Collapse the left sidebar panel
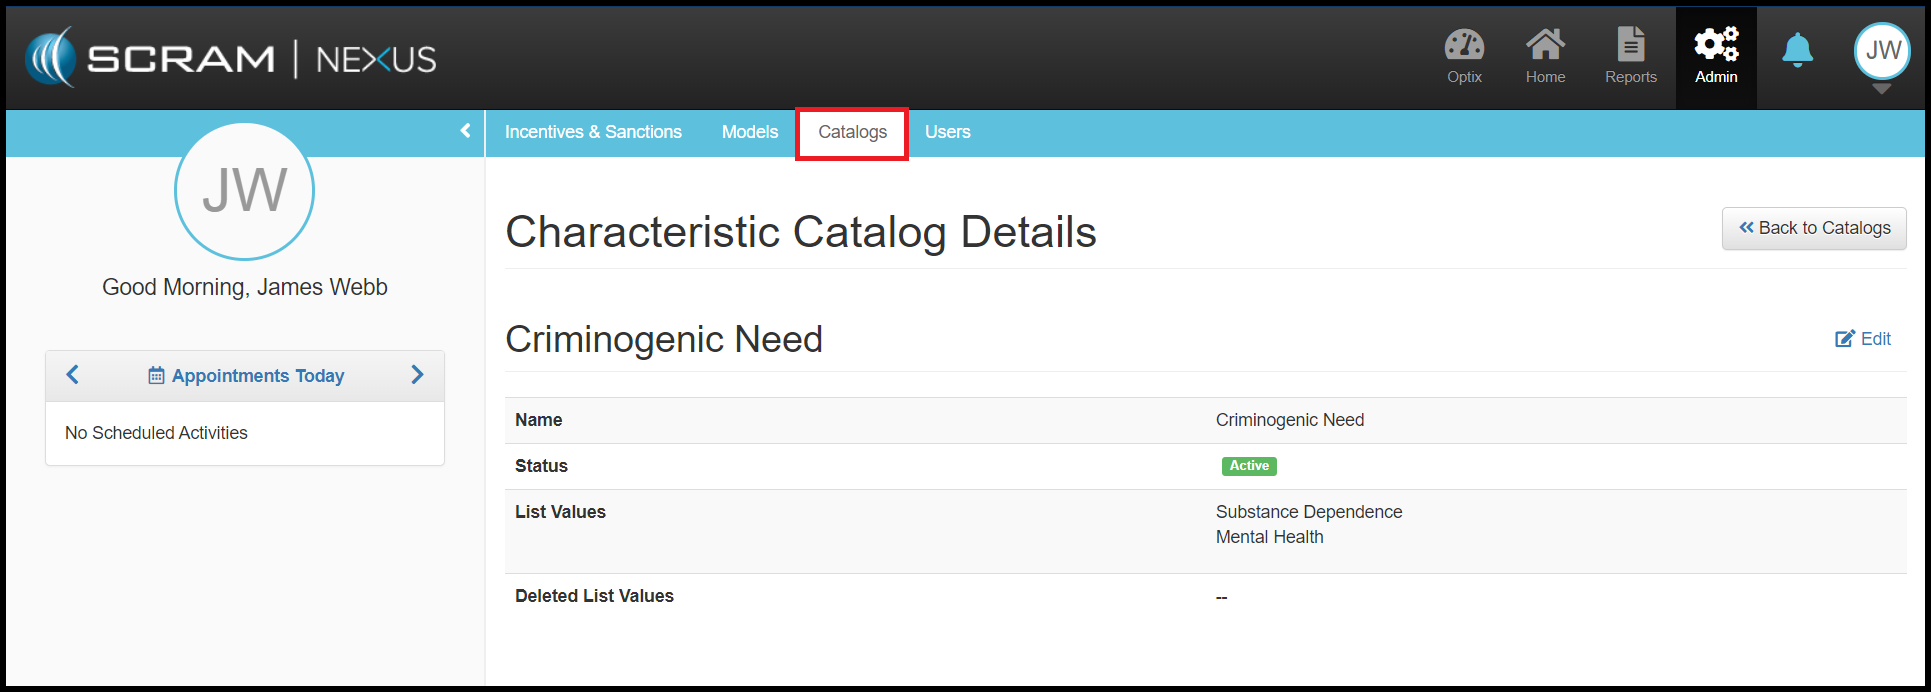 coord(465,131)
